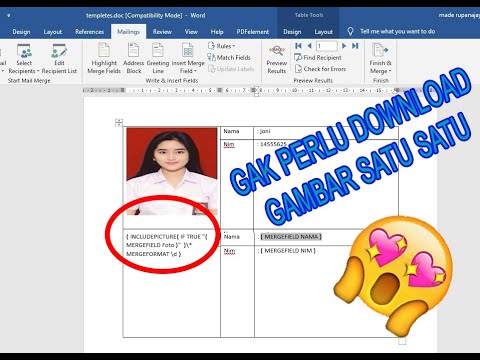Insert an Address Block
The width and height of the screenshot is (480, 360).
(134, 59)
